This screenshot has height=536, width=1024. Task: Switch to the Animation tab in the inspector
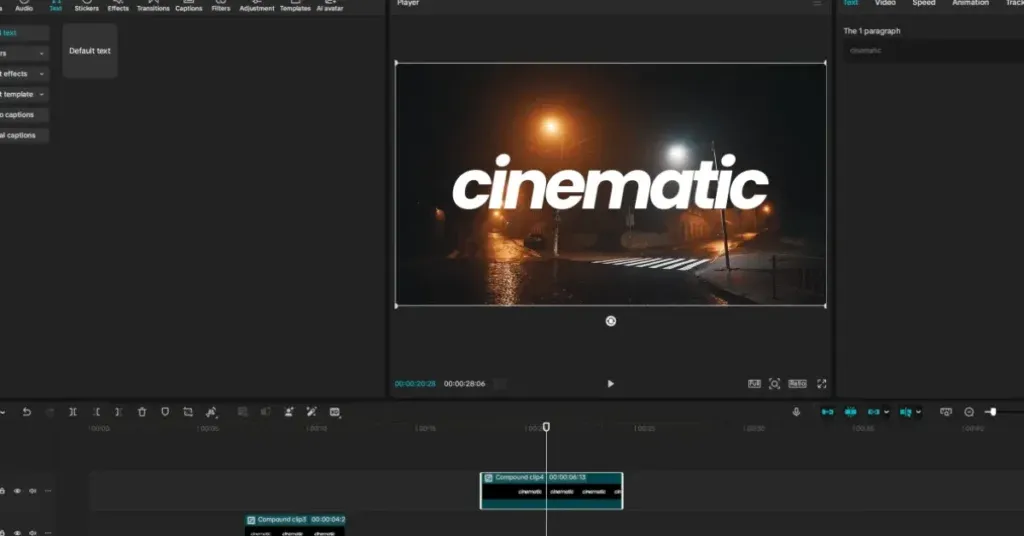tap(970, 4)
